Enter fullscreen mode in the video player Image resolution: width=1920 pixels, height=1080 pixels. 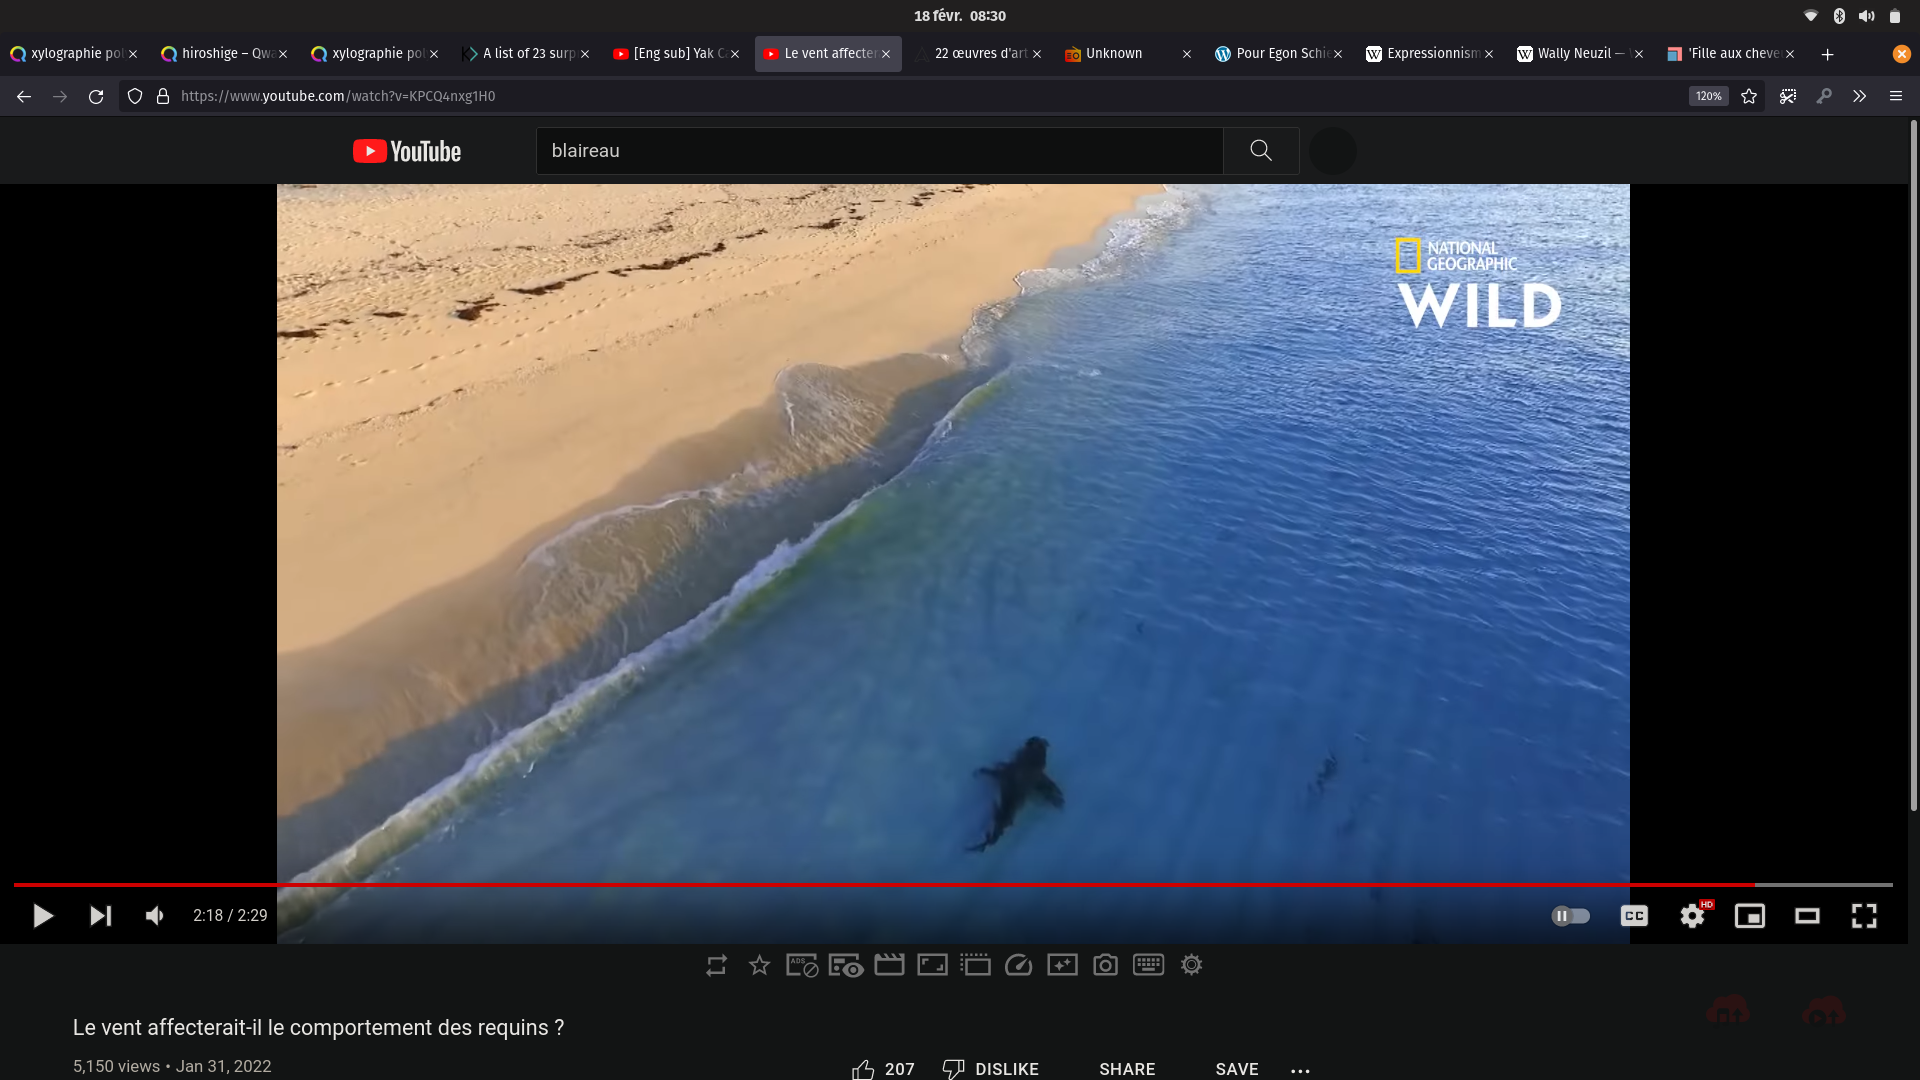[x=1864, y=916]
